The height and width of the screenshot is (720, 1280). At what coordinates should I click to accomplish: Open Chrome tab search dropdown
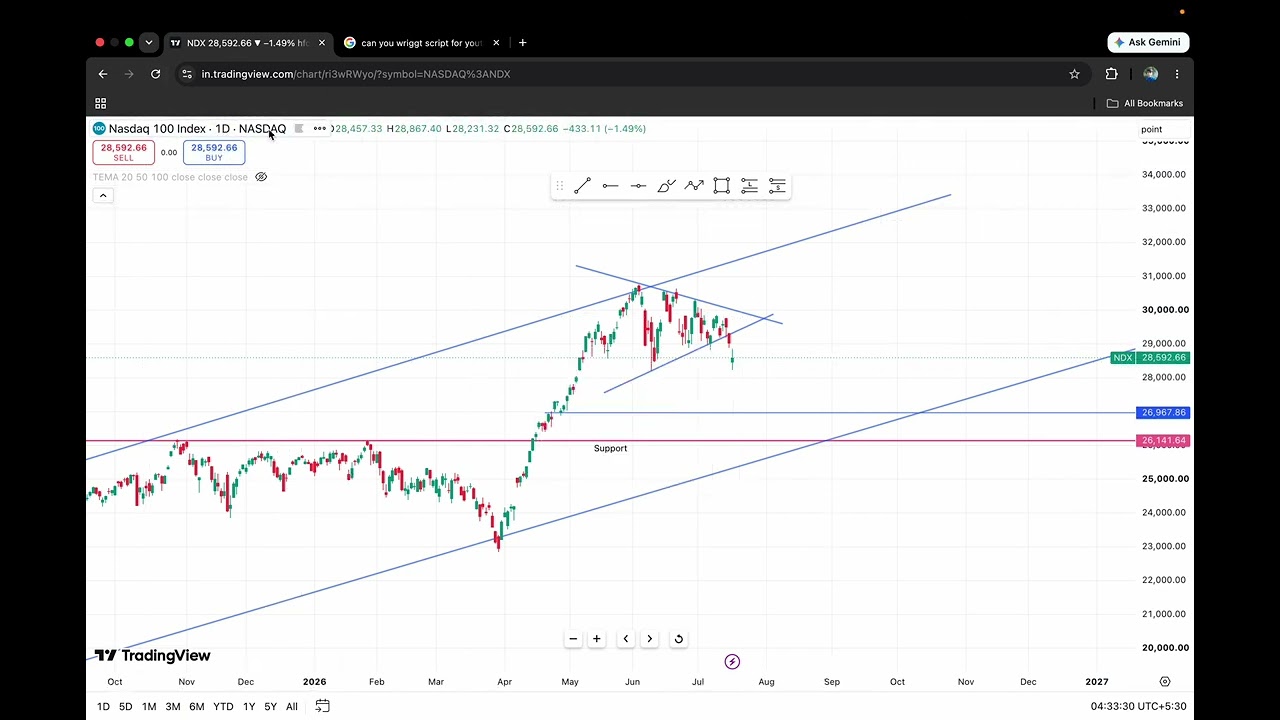coord(148,43)
